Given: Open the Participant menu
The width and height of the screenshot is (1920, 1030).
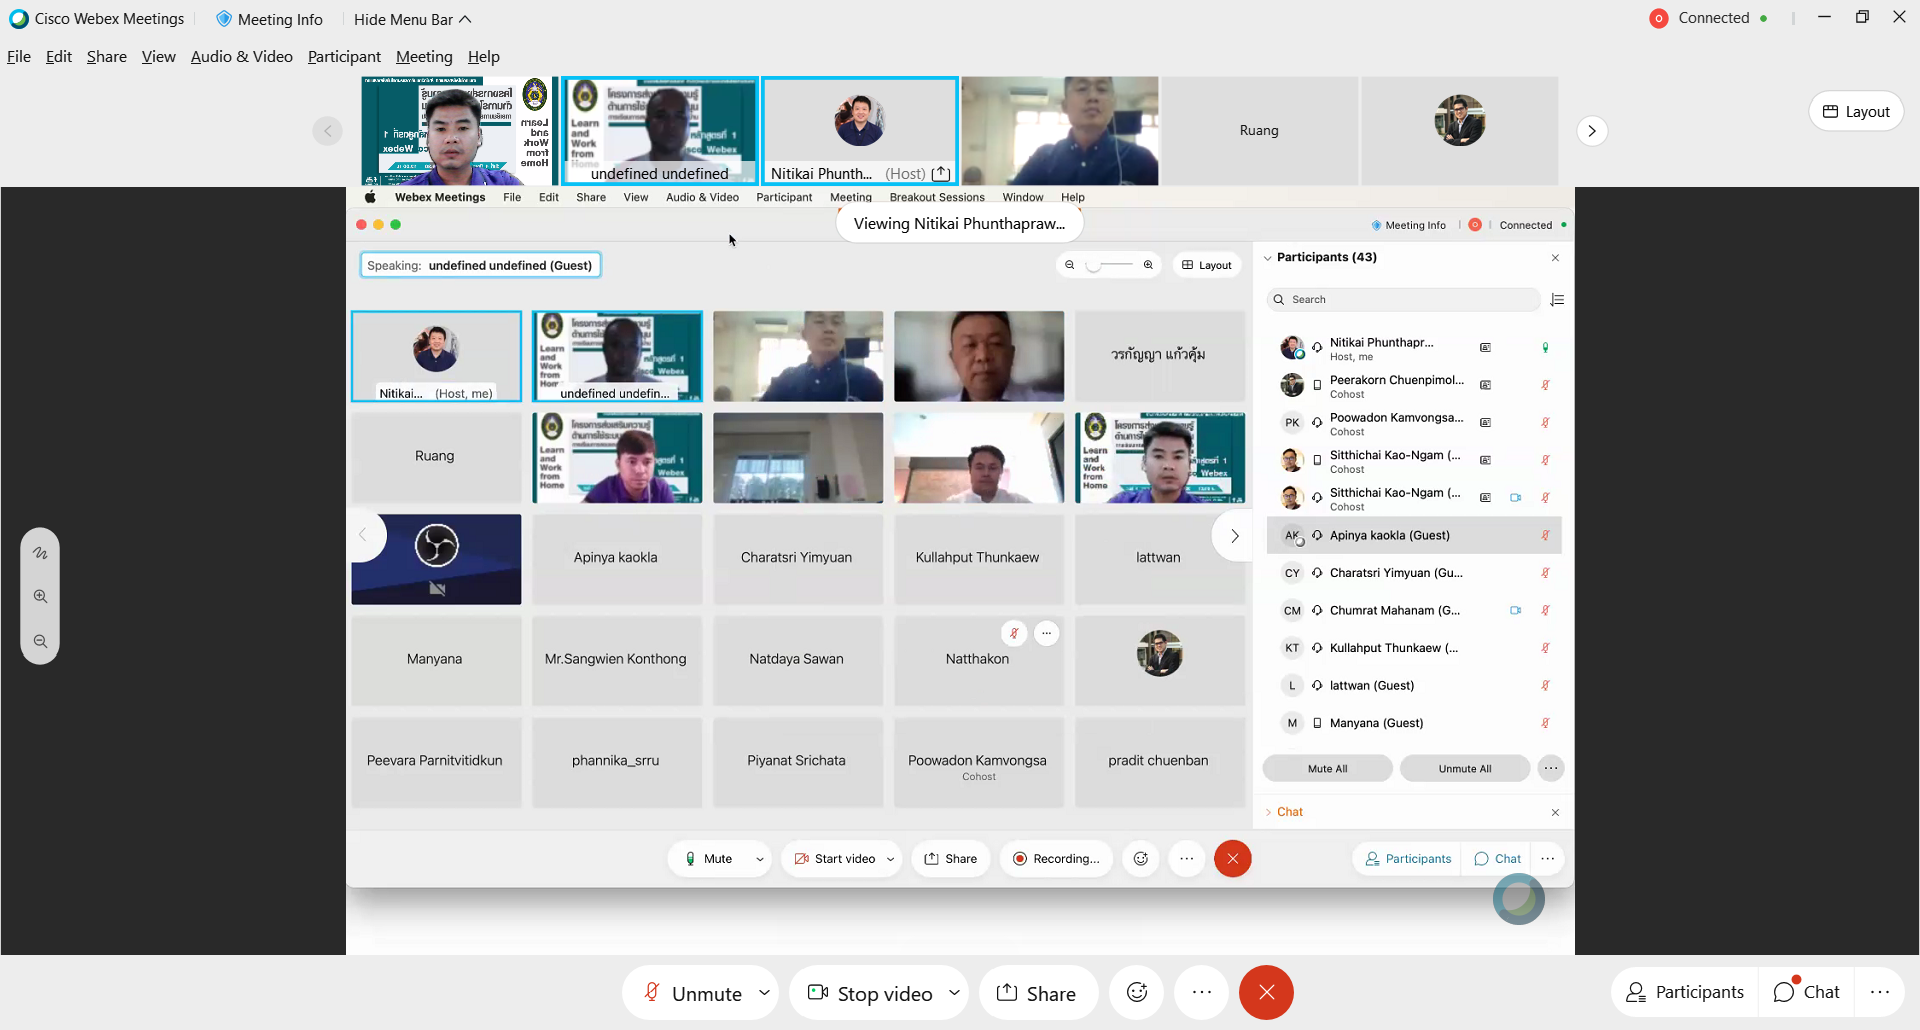Looking at the screenshot, I should tap(344, 57).
